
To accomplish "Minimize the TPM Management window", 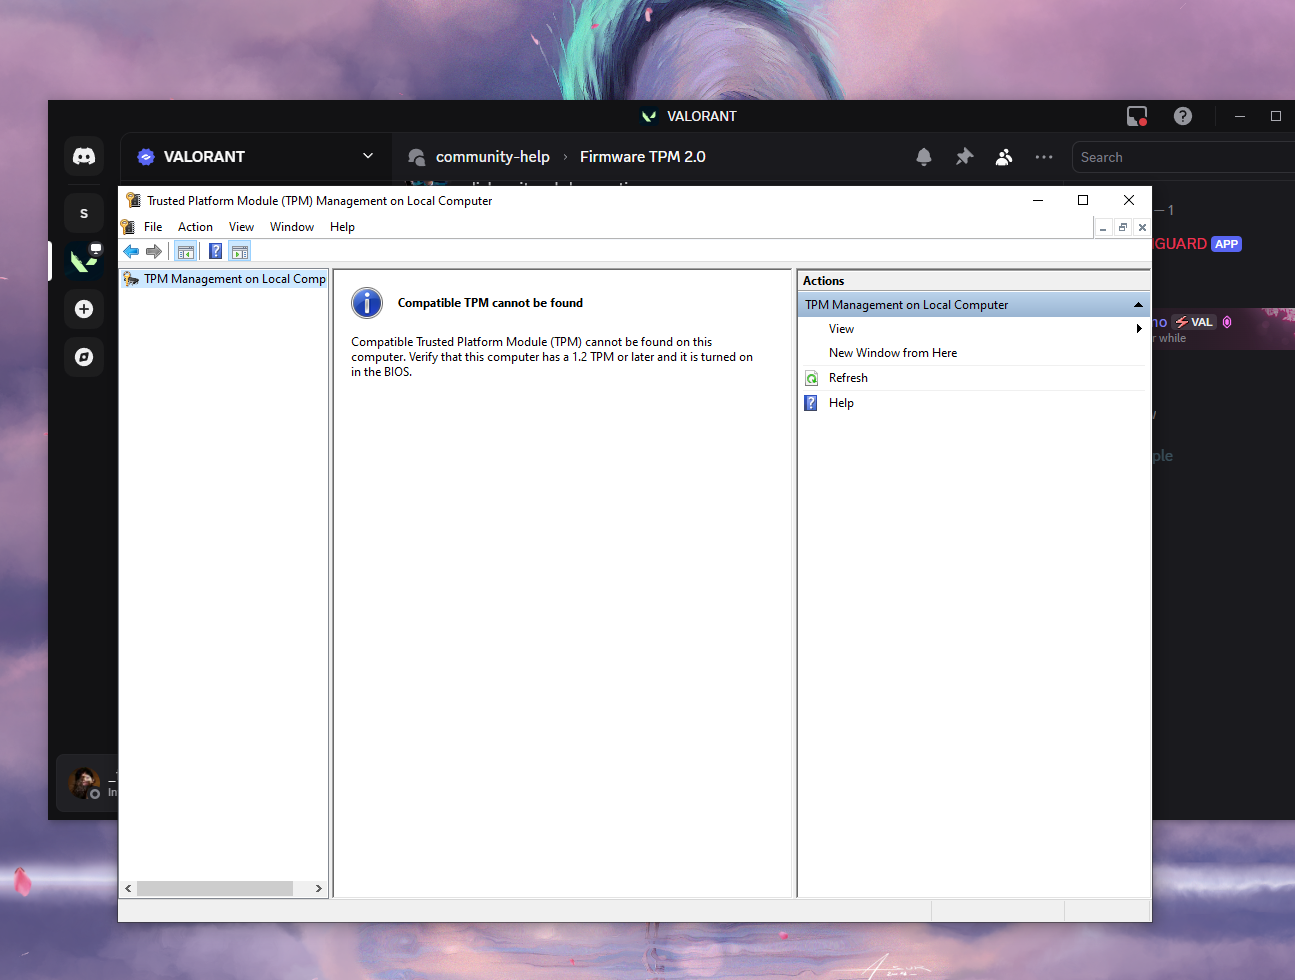I will coord(1038,200).
